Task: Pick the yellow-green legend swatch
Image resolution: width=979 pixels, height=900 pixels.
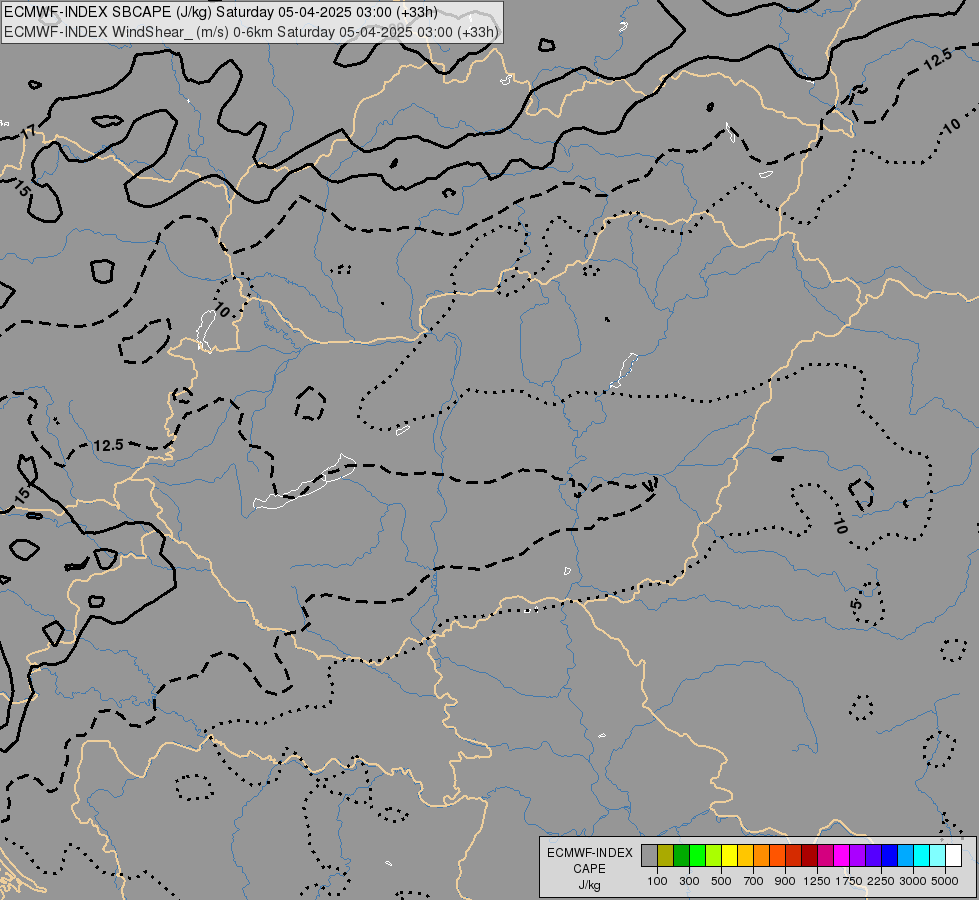Action: tap(713, 856)
